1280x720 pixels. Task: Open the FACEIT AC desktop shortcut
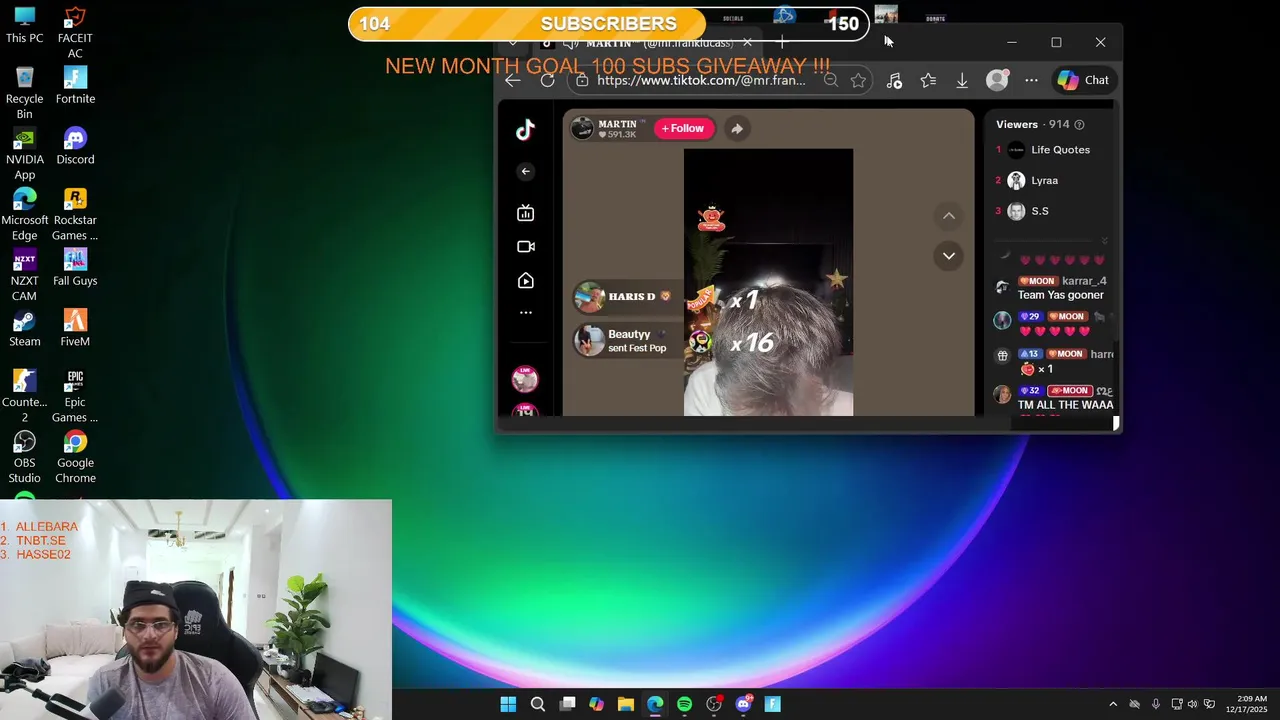click(x=75, y=33)
